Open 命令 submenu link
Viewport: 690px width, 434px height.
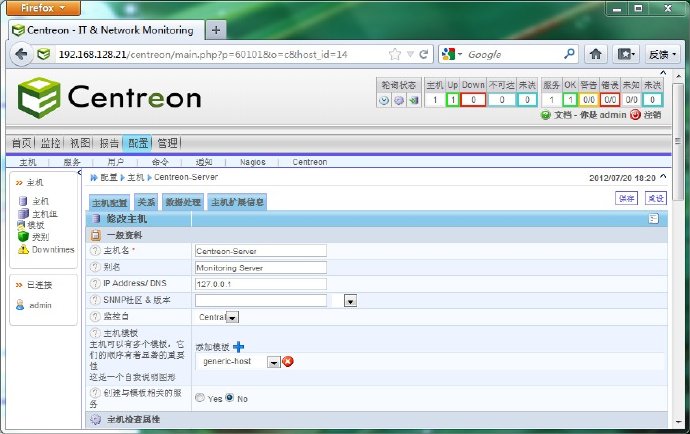pyautogui.click(x=160, y=162)
